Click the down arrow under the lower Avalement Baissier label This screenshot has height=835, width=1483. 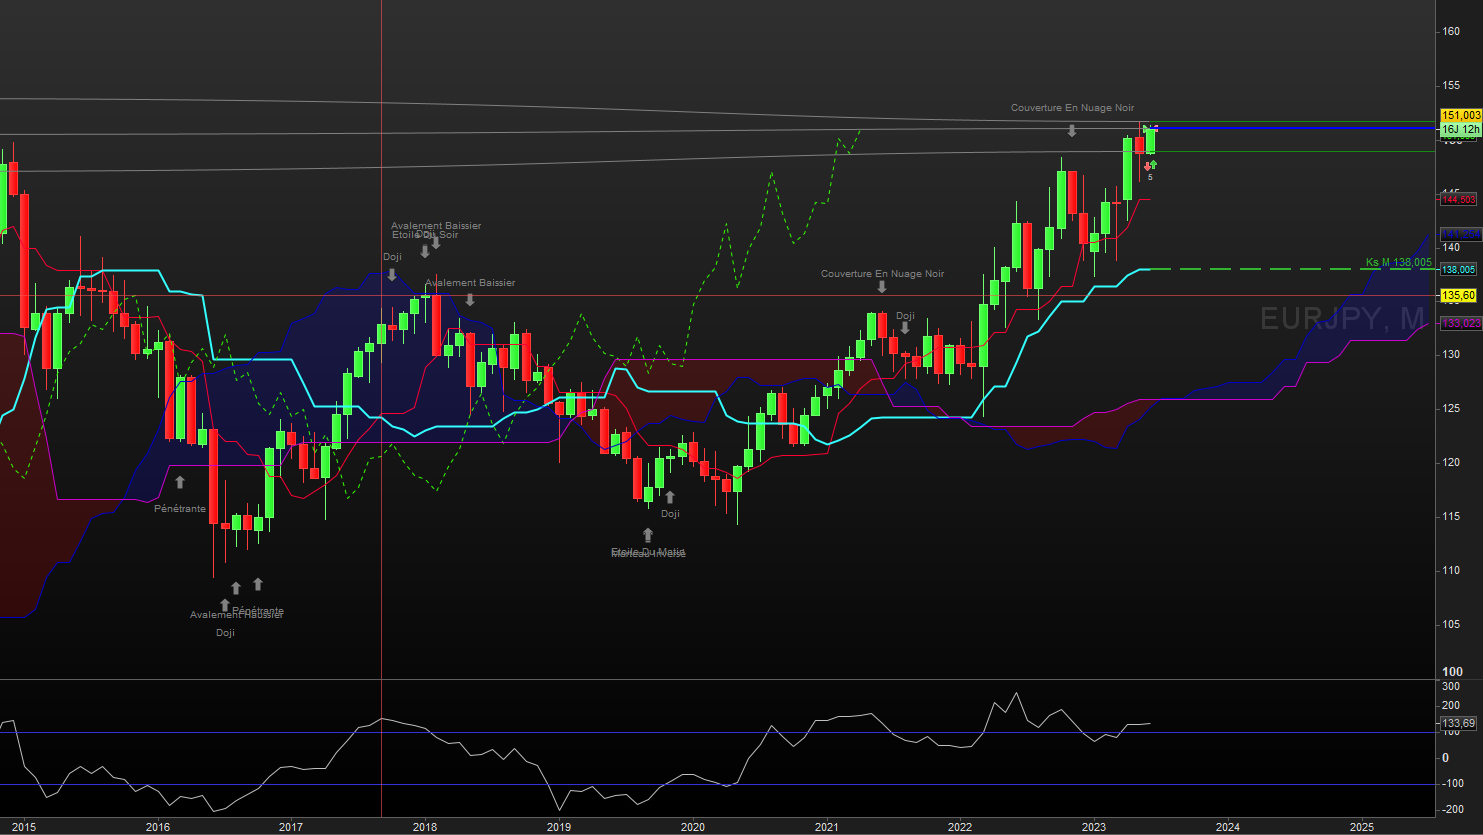click(x=470, y=299)
